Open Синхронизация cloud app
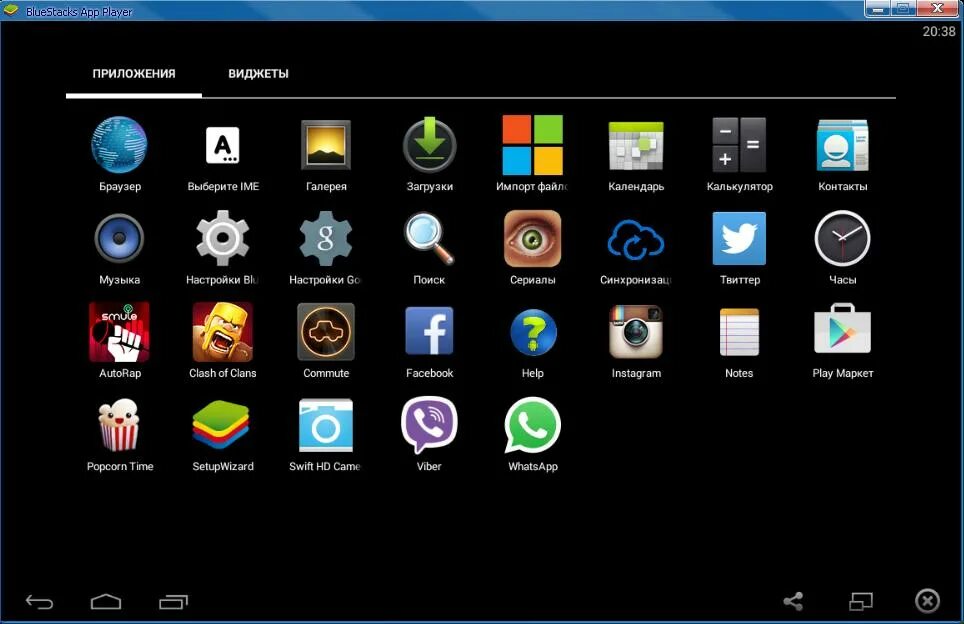964x624 pixels. (636, 240)
